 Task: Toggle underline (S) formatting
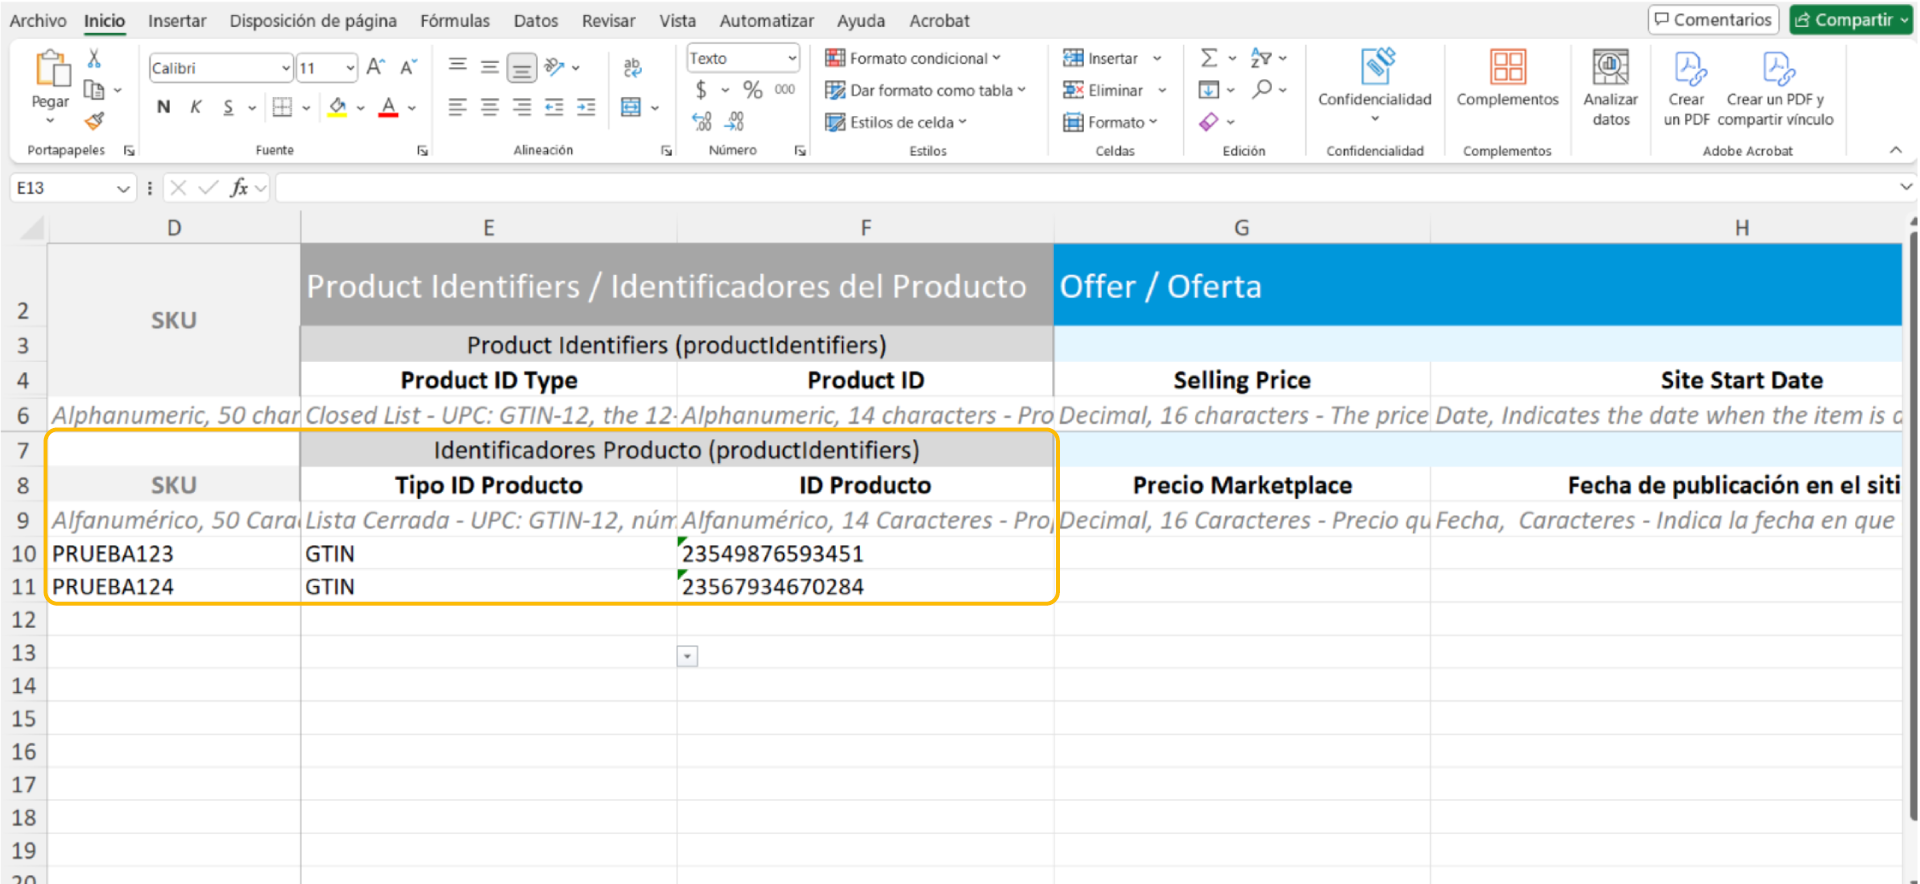tap(228, 107)
